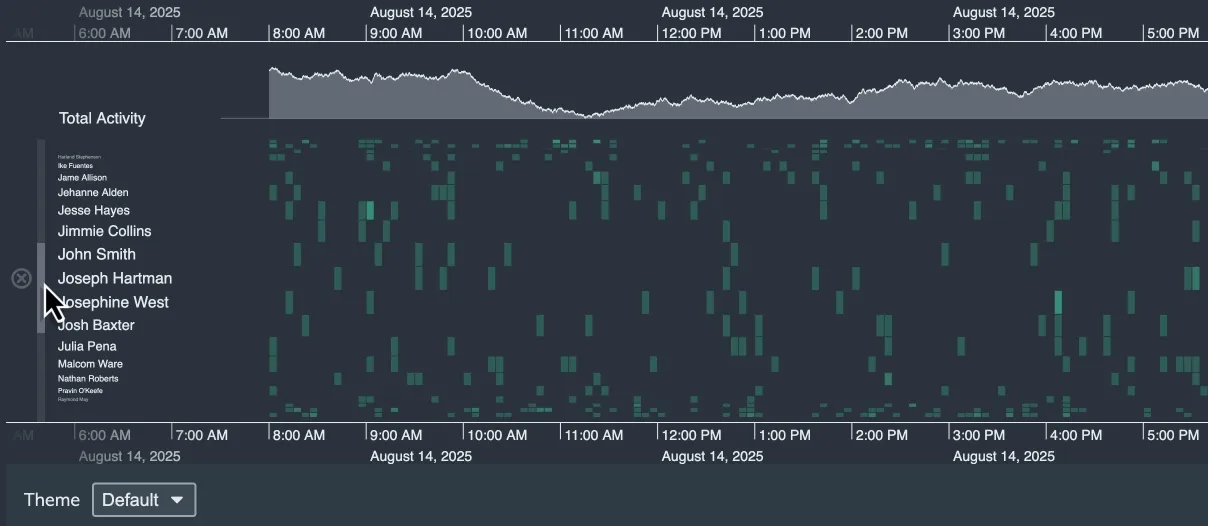Click 3:00 PM on the bottom time axis

(x=978, y=435)
